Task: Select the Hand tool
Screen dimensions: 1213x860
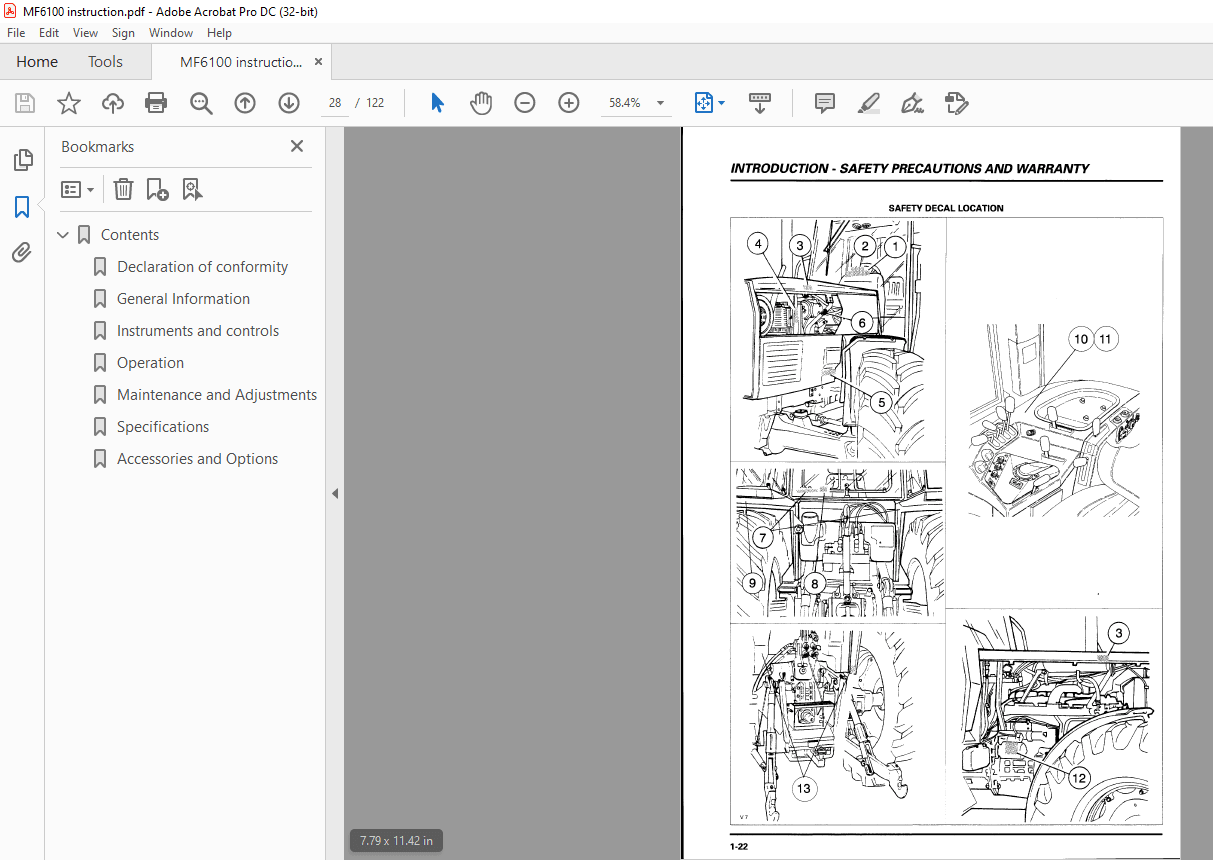Action: point(481,102)
